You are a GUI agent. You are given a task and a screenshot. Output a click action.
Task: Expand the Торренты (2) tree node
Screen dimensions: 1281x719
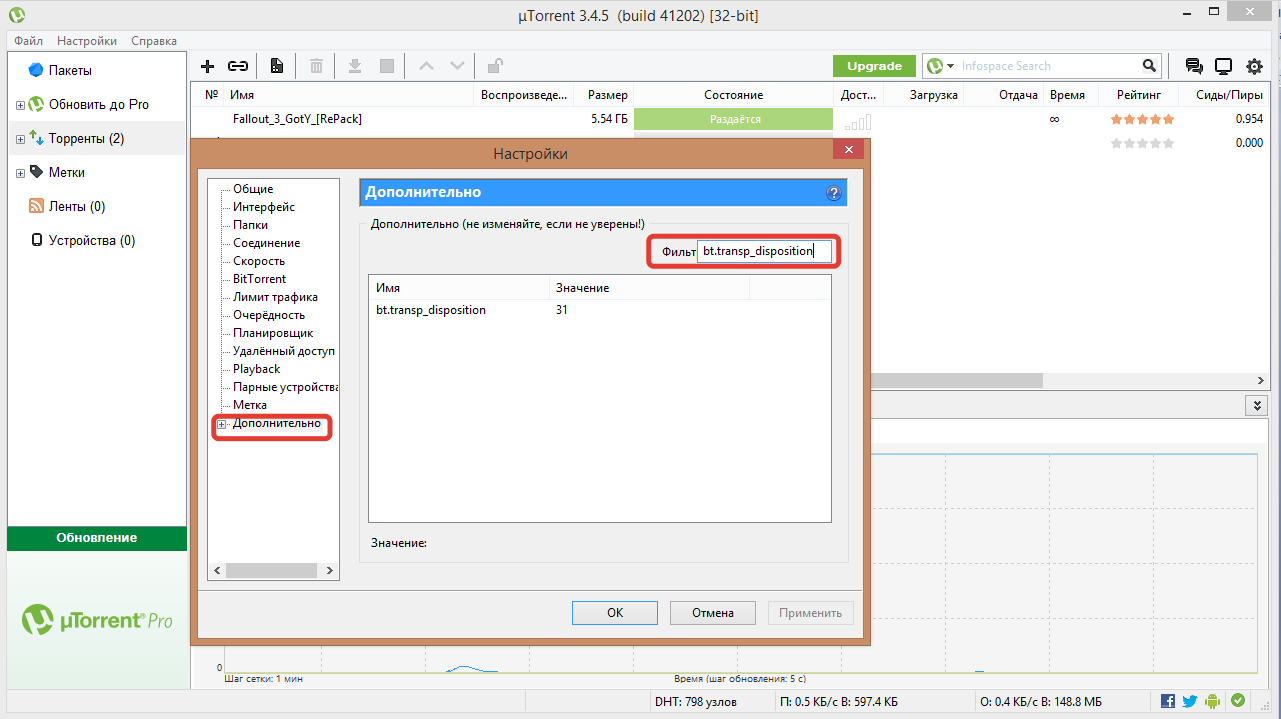pos(20,139)
